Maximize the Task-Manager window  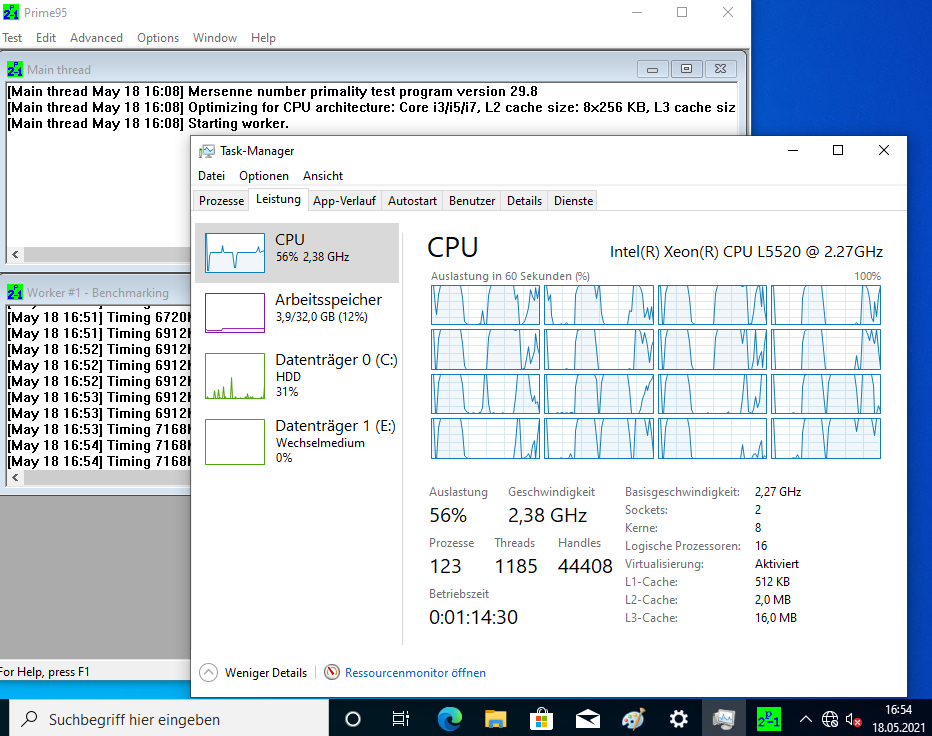pyautogui.click(x=837, y=150)
